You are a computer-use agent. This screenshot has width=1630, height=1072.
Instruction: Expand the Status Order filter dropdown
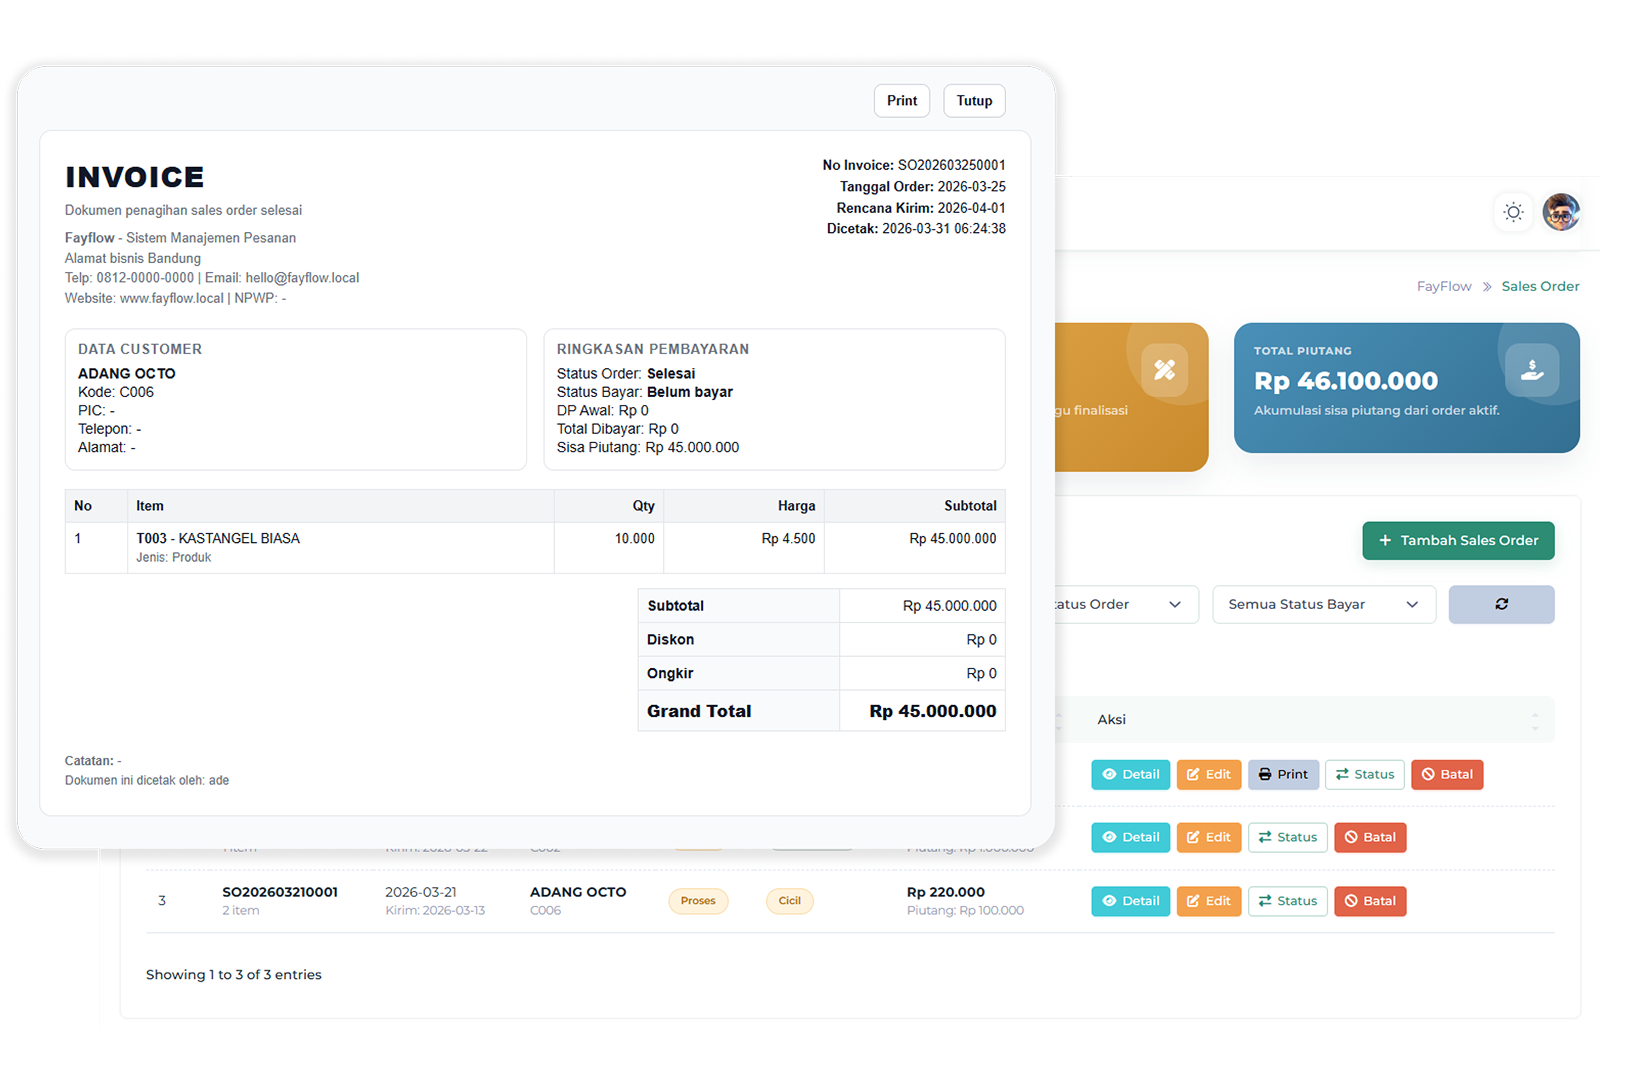coord(1126,604)
